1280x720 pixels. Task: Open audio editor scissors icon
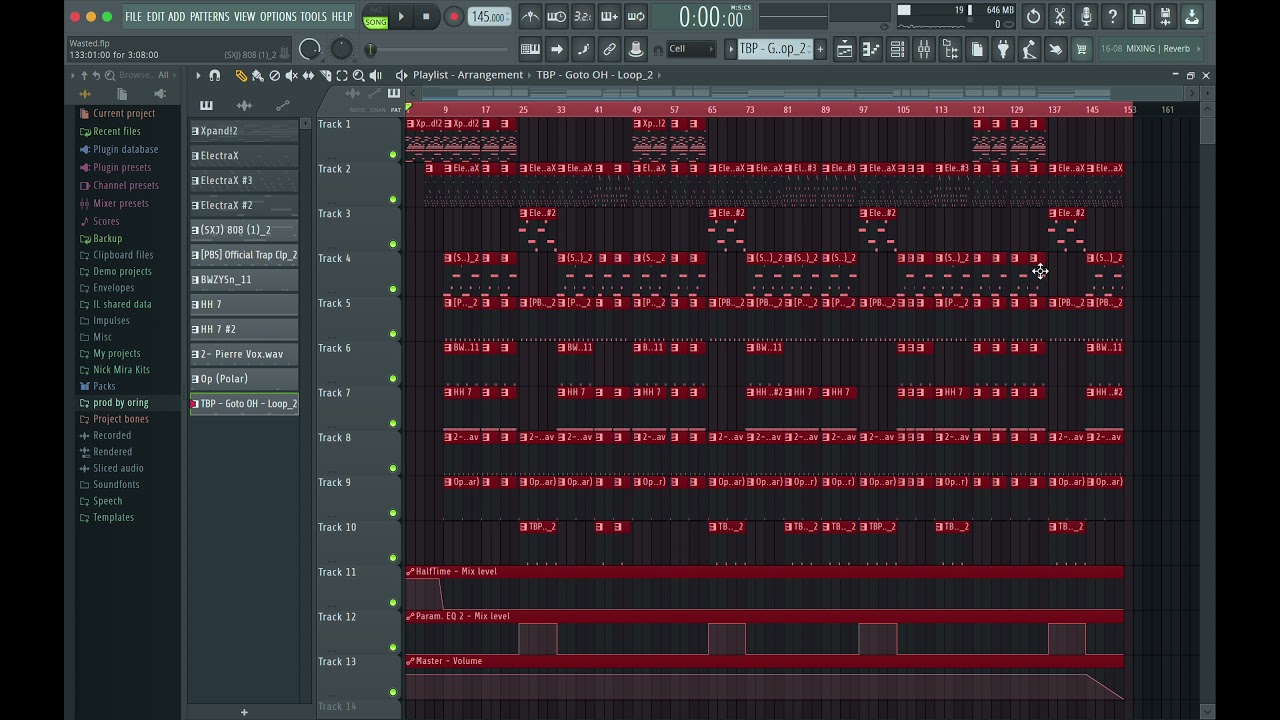(1059, 16)
